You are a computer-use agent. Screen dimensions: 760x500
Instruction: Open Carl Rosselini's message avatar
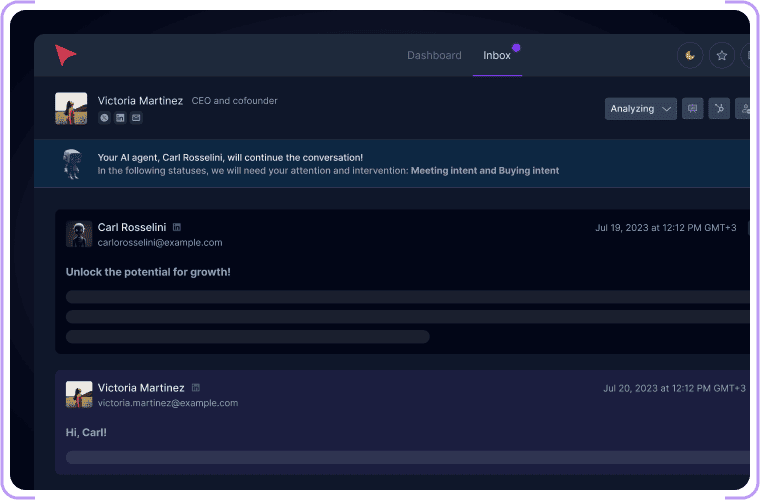[79, 234]
